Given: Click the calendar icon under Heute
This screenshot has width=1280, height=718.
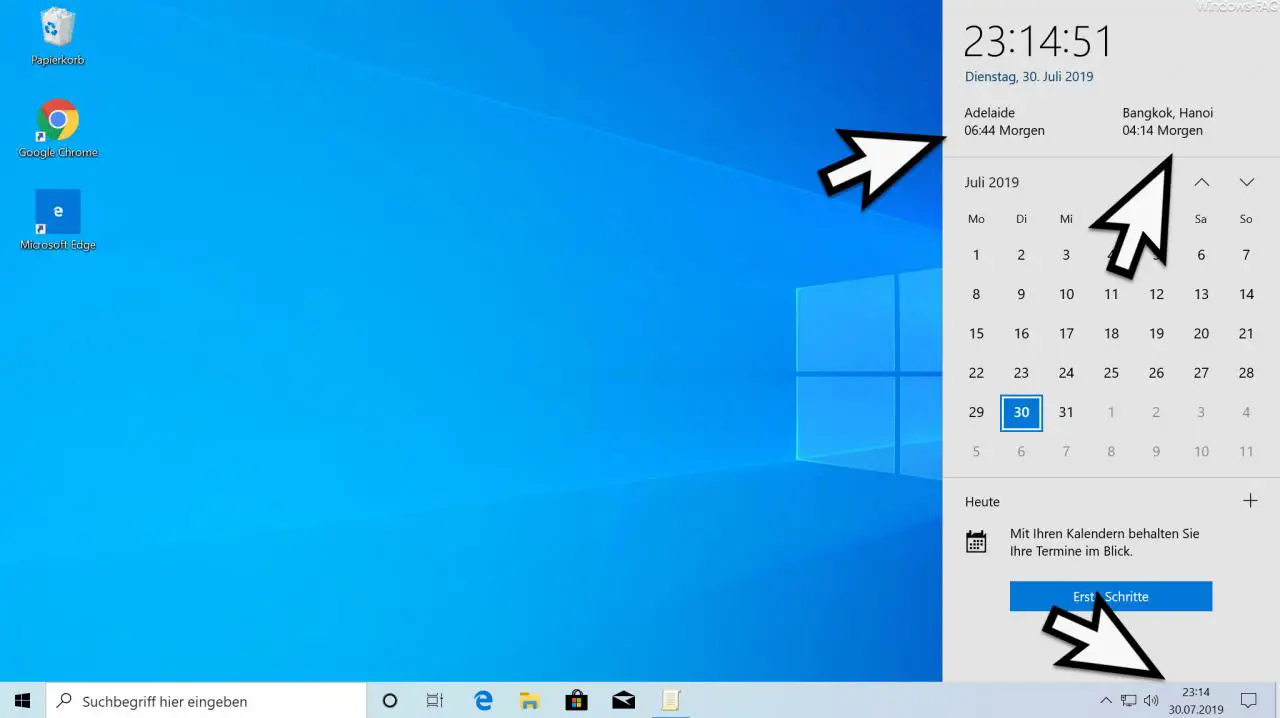Looking at the screenshot, I should point(976,542).
